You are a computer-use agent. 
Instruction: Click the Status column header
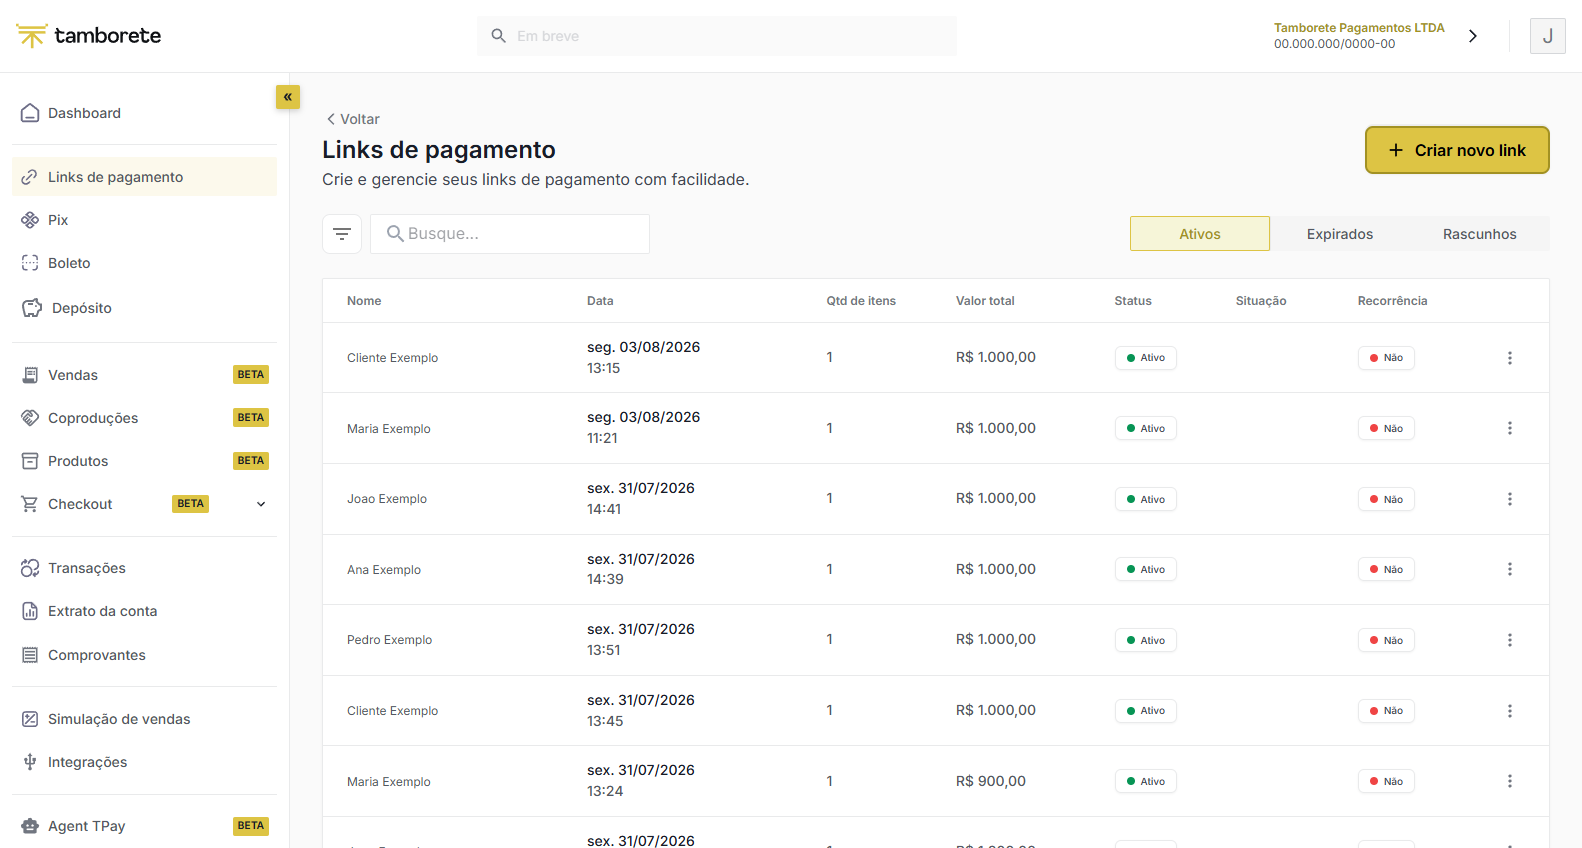(x=1133, y=301)
